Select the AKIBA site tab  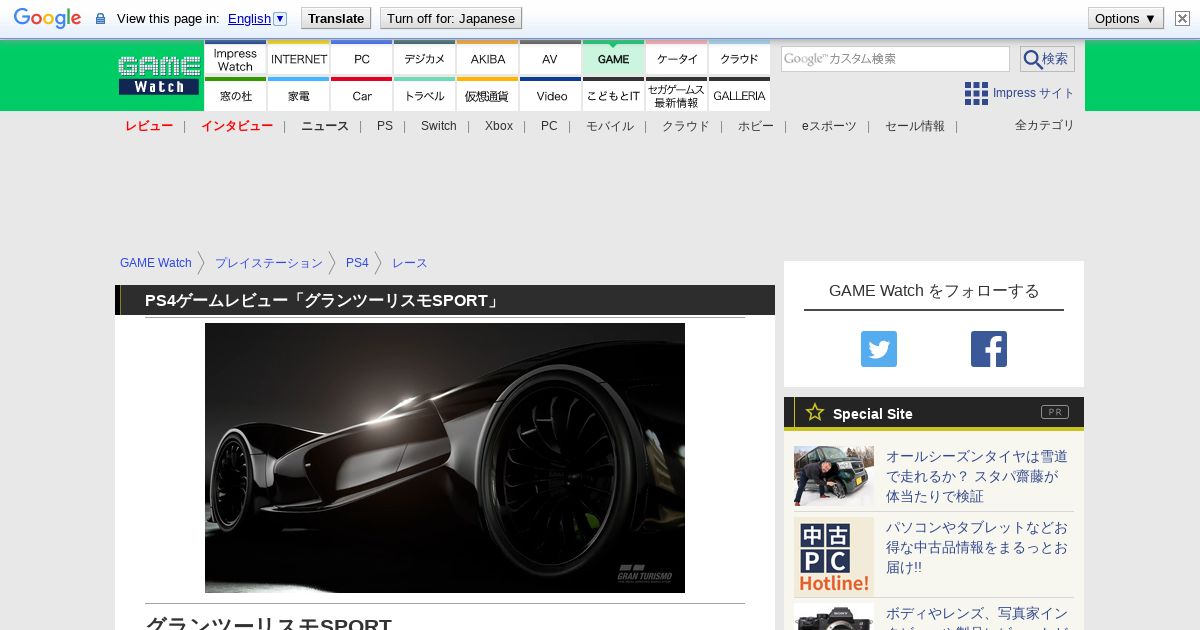point(488,59)
